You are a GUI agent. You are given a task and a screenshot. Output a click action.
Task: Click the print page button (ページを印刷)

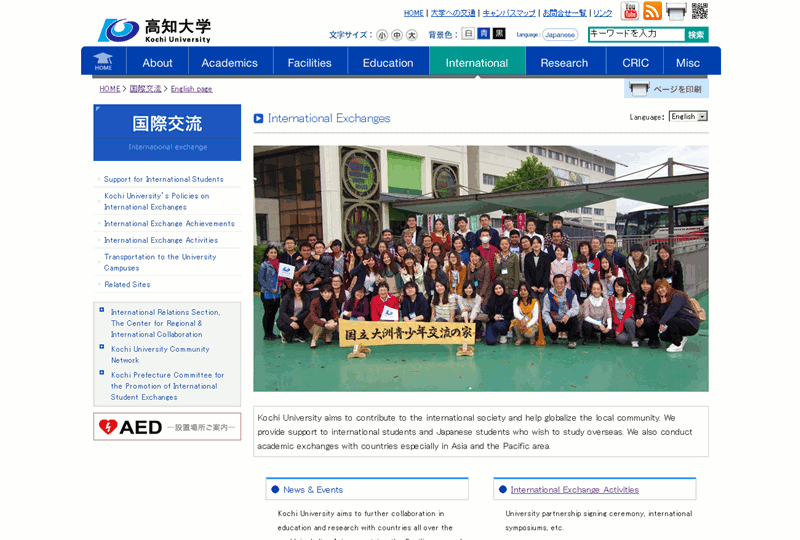point(666,89)
